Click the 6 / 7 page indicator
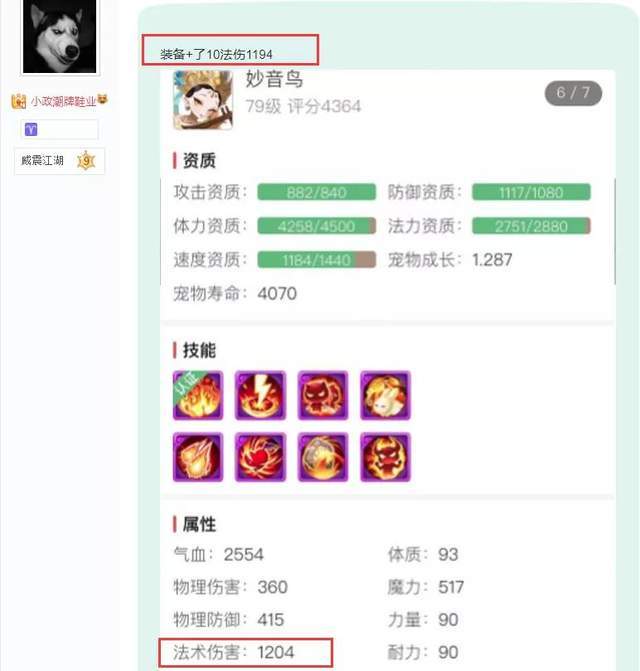Image resolution: width=640 pixels, height=671 pixels. click(x=573, y=93)
